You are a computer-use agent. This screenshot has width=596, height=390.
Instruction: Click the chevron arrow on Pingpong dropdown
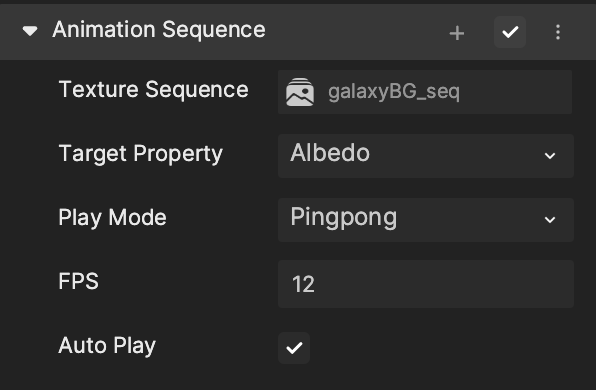[x=550, y=220]
